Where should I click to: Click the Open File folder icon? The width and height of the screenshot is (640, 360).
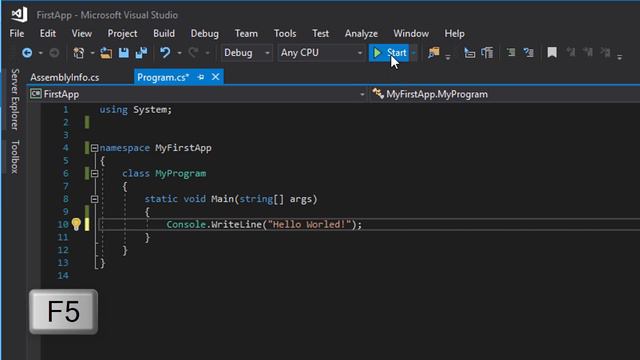[106, 53]
